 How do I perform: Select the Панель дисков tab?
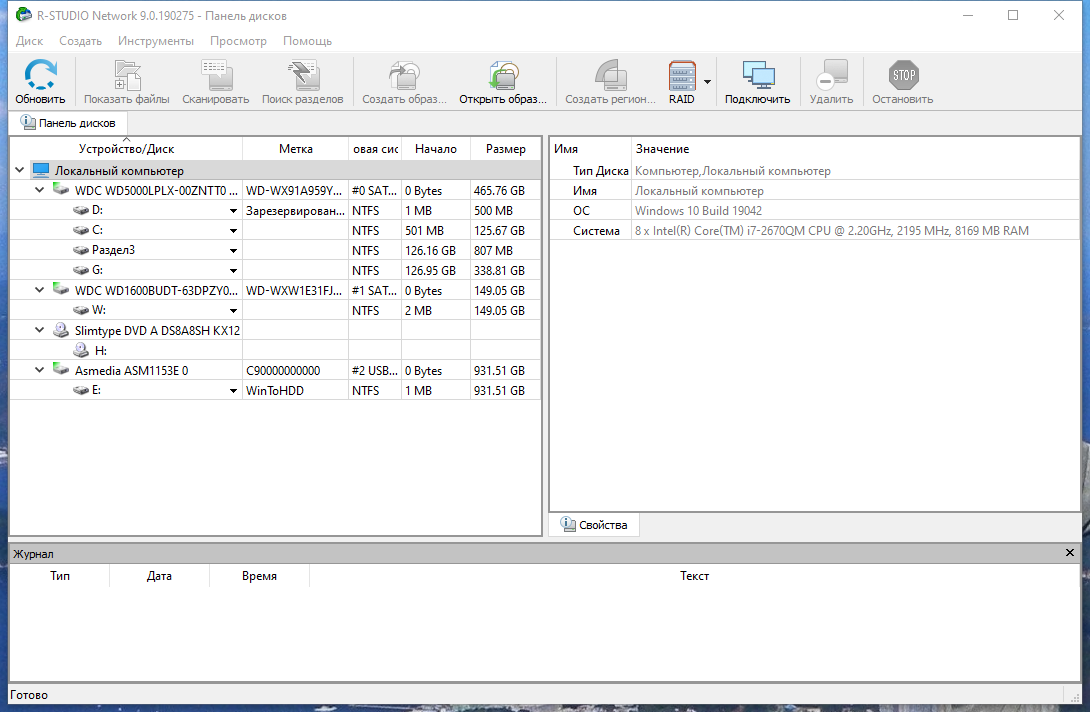68,123
